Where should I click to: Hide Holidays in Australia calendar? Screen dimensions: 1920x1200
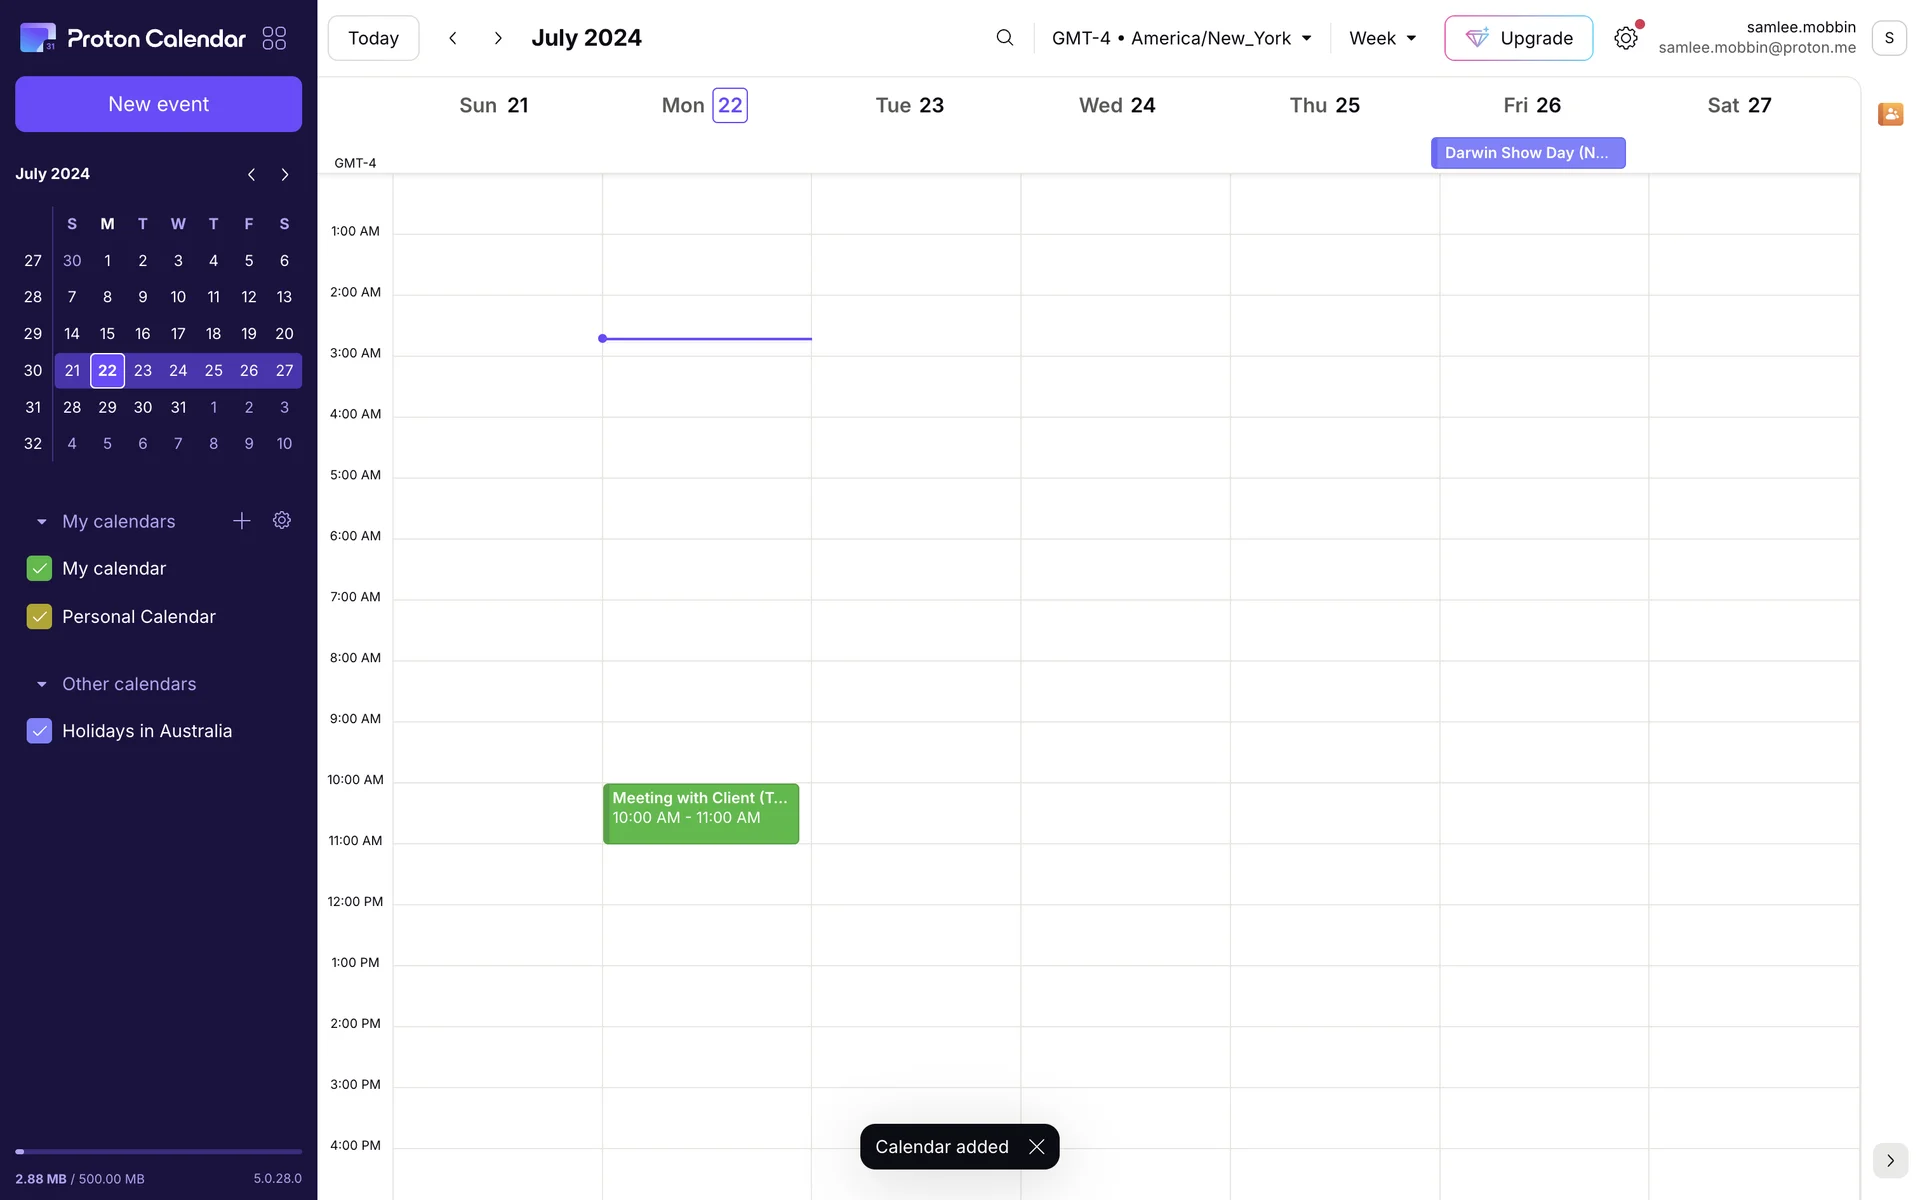point(39,731)
